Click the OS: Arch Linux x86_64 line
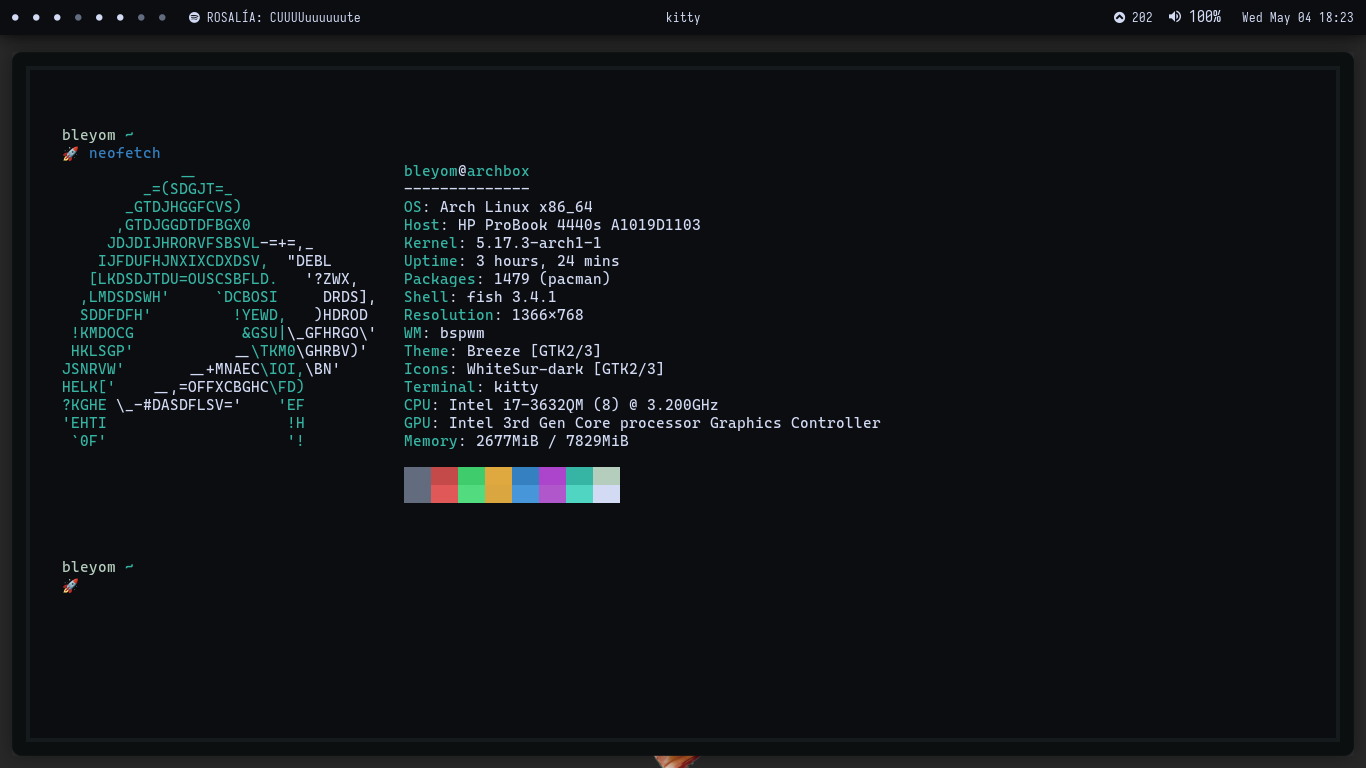 [498, 207]
